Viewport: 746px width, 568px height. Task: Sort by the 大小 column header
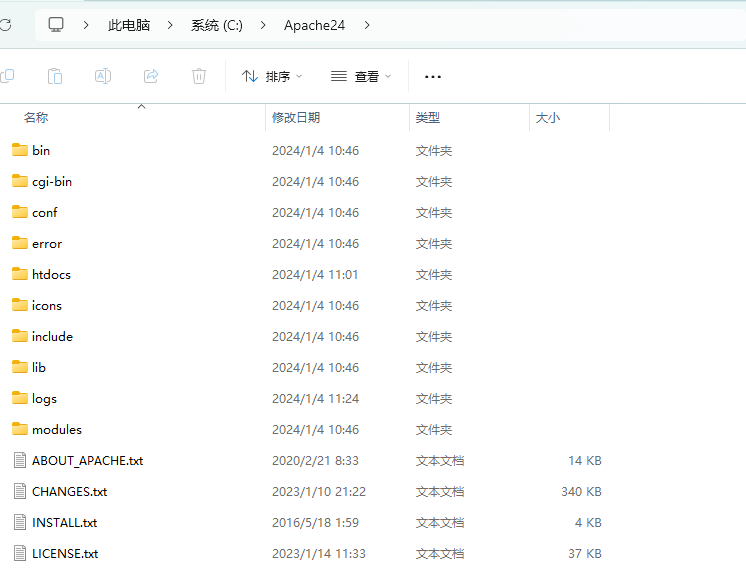548,118
